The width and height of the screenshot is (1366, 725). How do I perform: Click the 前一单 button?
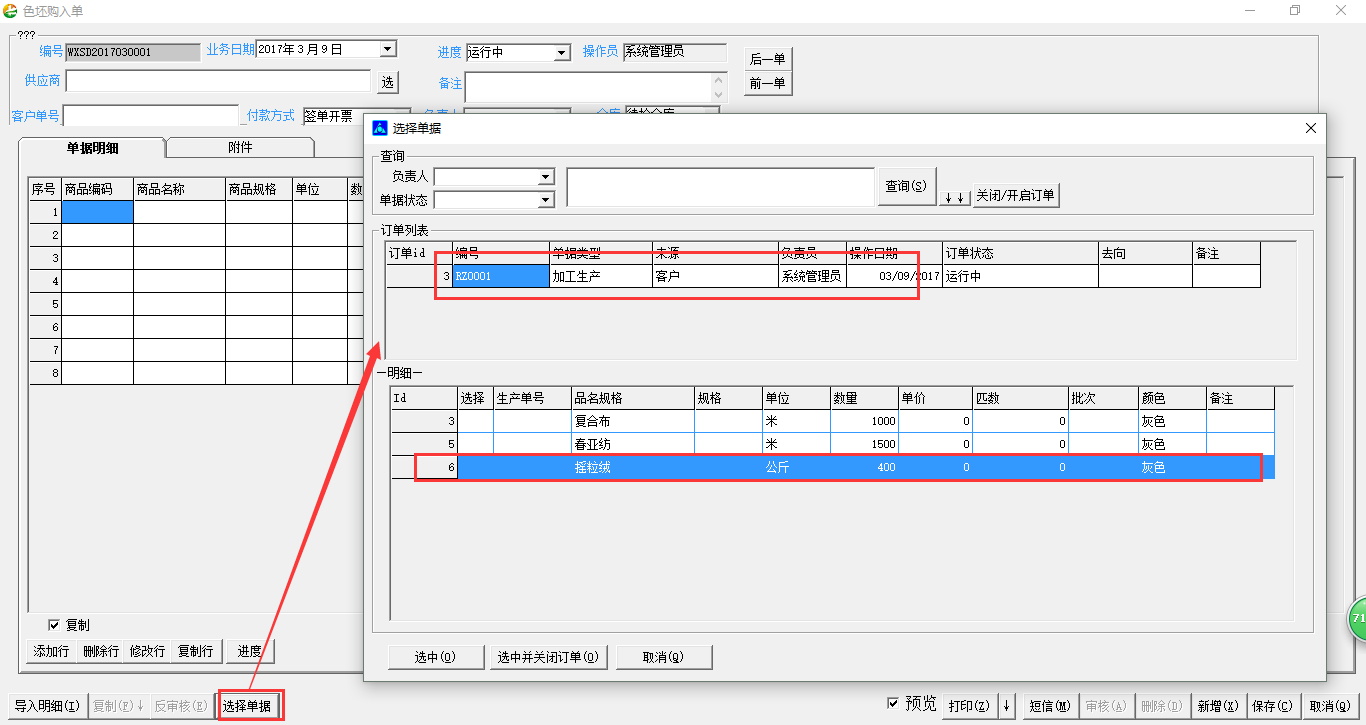click(767, 84)
